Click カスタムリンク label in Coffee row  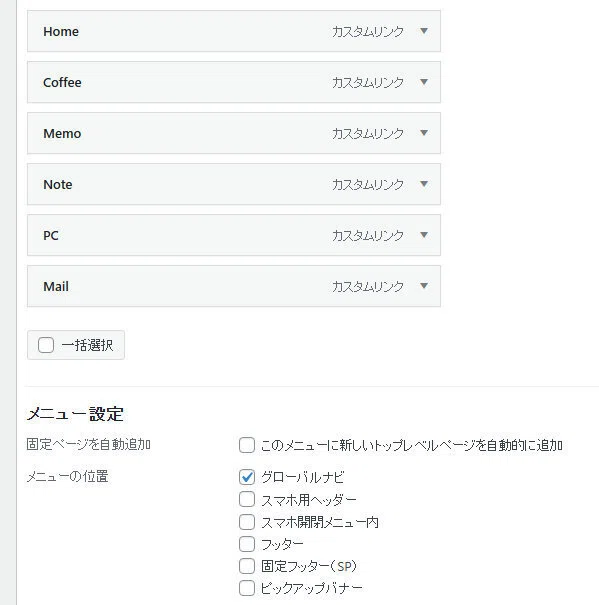tap(368, 82)
